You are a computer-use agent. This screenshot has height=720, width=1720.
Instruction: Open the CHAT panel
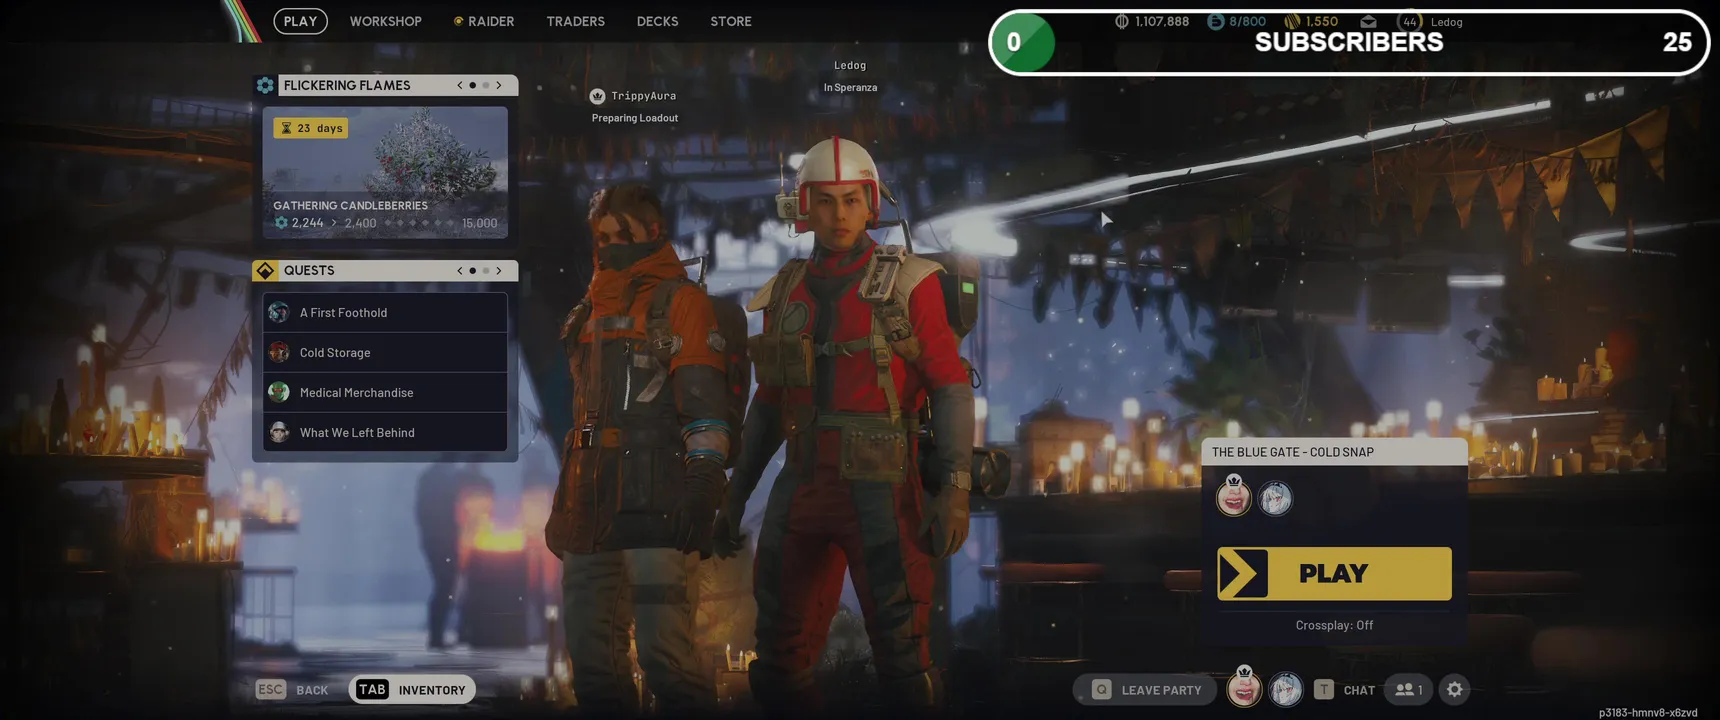click(x=1359, y=690)
